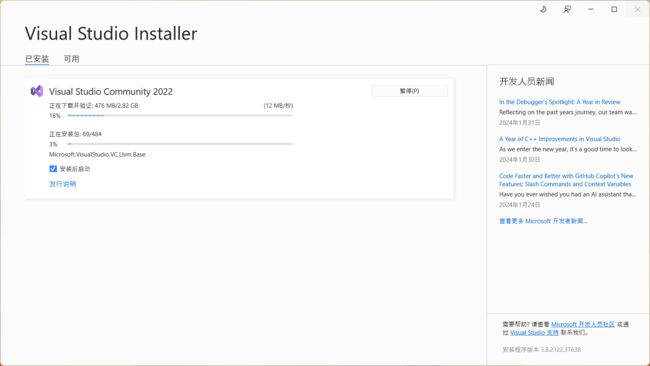Open the Visual Studio 支持 link

[534, 332]
